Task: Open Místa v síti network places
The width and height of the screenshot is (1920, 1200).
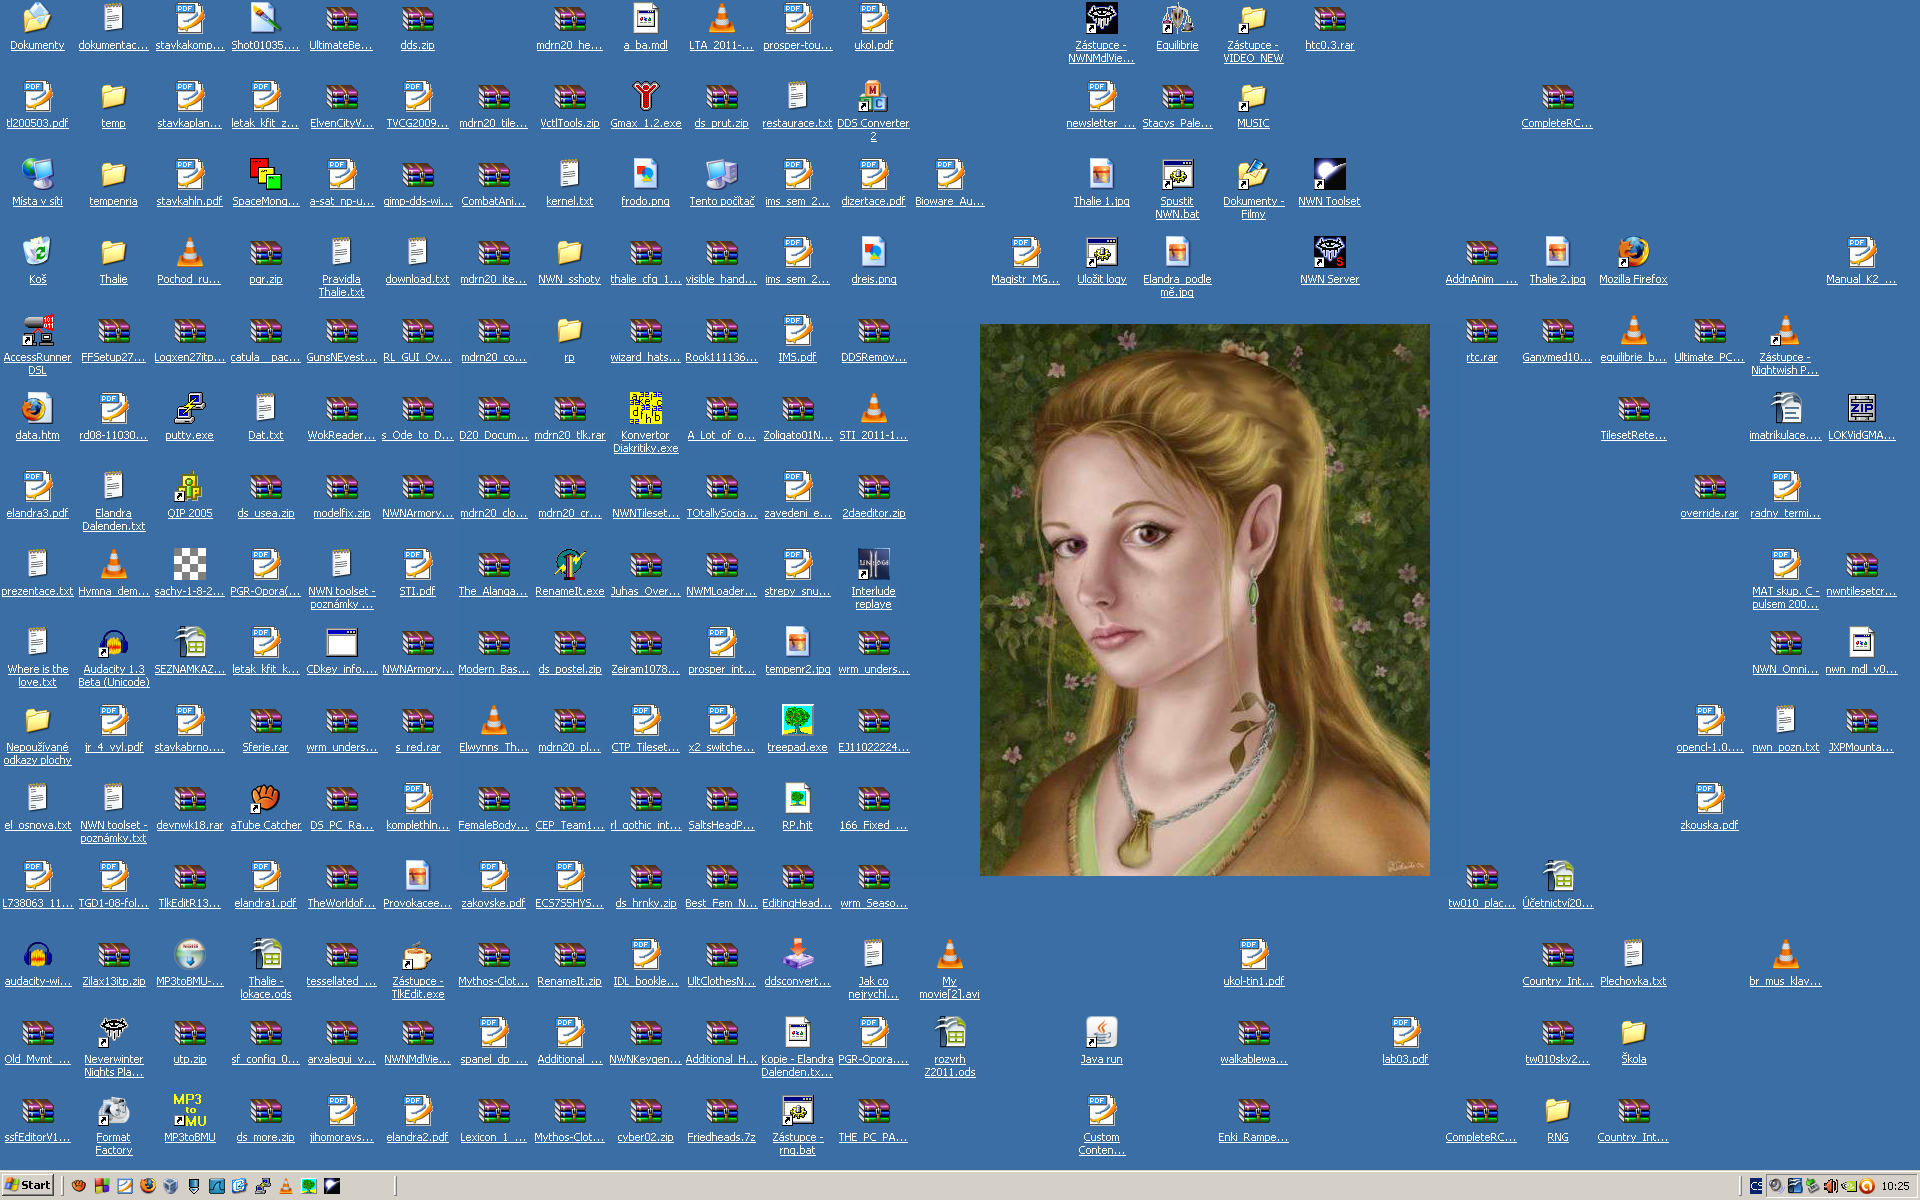Action: point(37,176)
